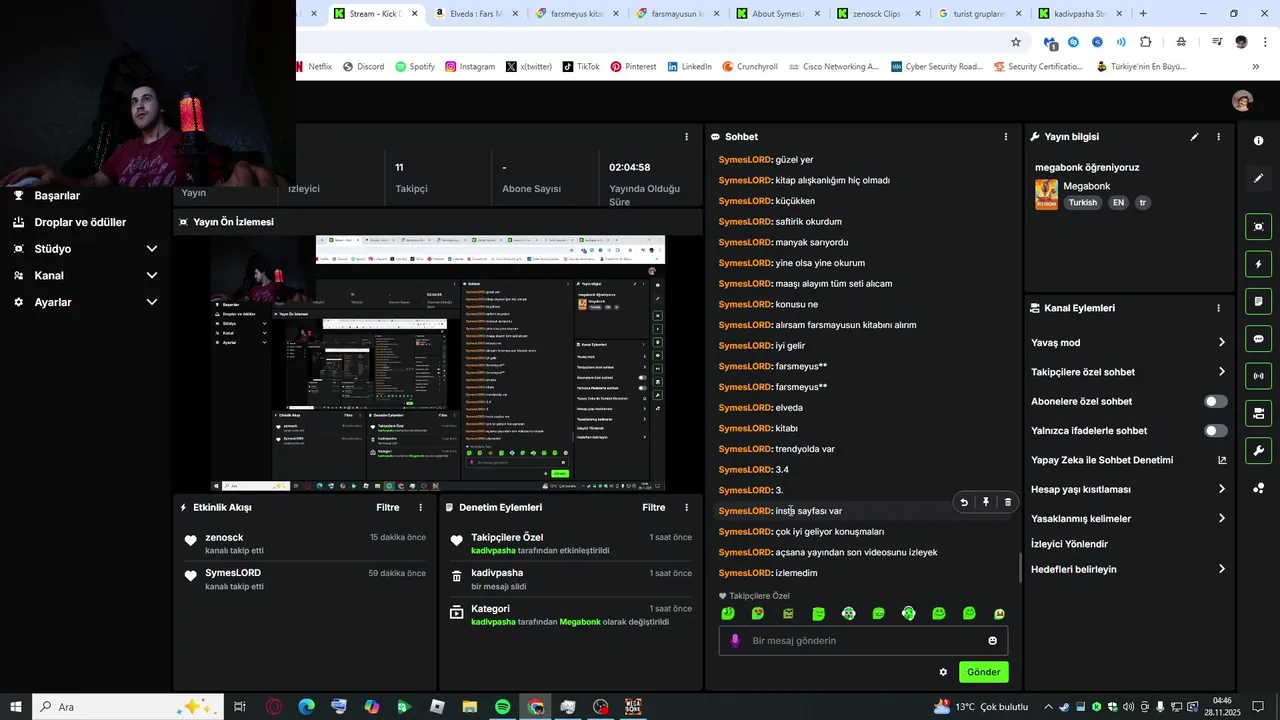The image size is (1280, 720).
Task: Toggle Yalnızca ifadelerle sohbet switch
Action: [1216, 431]
